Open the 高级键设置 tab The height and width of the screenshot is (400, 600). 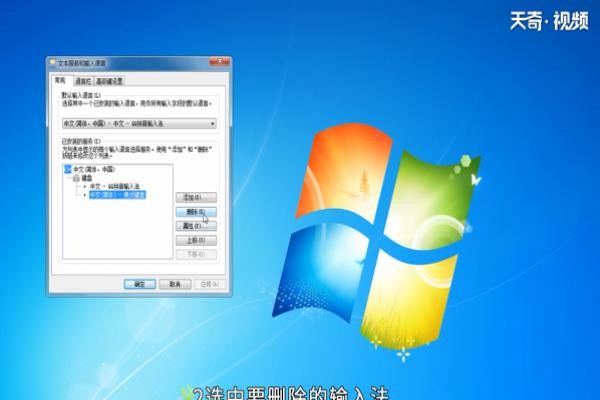click(x=109, y=81)
